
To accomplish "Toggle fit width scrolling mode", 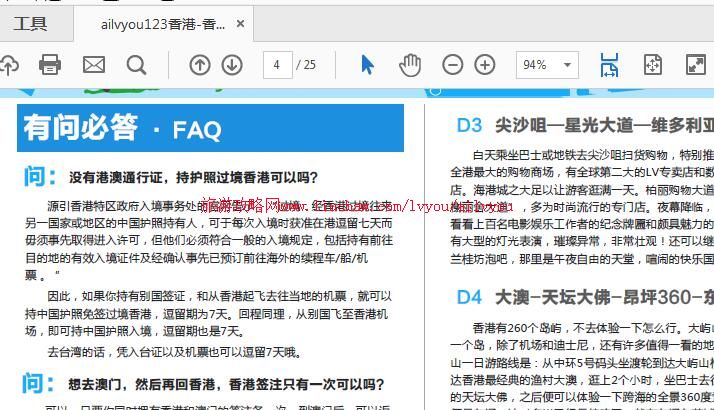I will click(x=609, y=65).
